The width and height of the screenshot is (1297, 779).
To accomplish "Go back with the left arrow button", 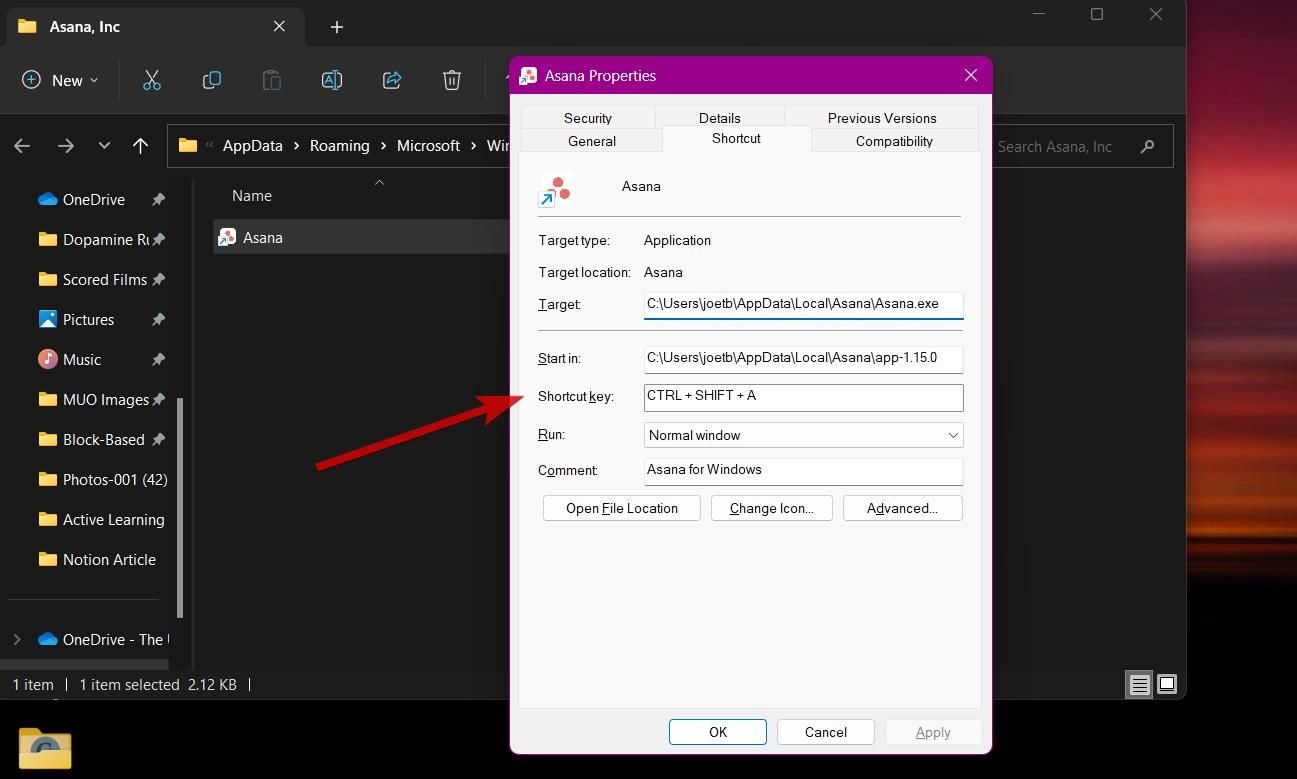I will 22,146.
